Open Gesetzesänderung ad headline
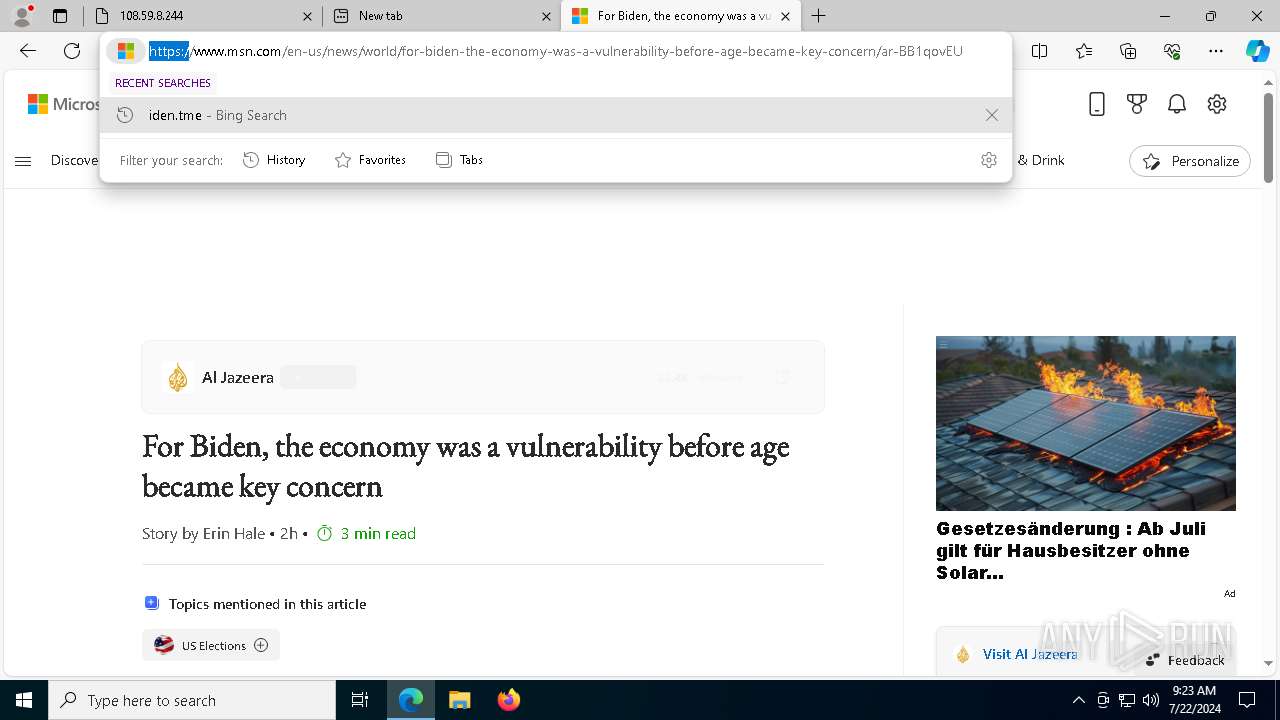Screen dimensions: 1280x720 pos(1071,550)
